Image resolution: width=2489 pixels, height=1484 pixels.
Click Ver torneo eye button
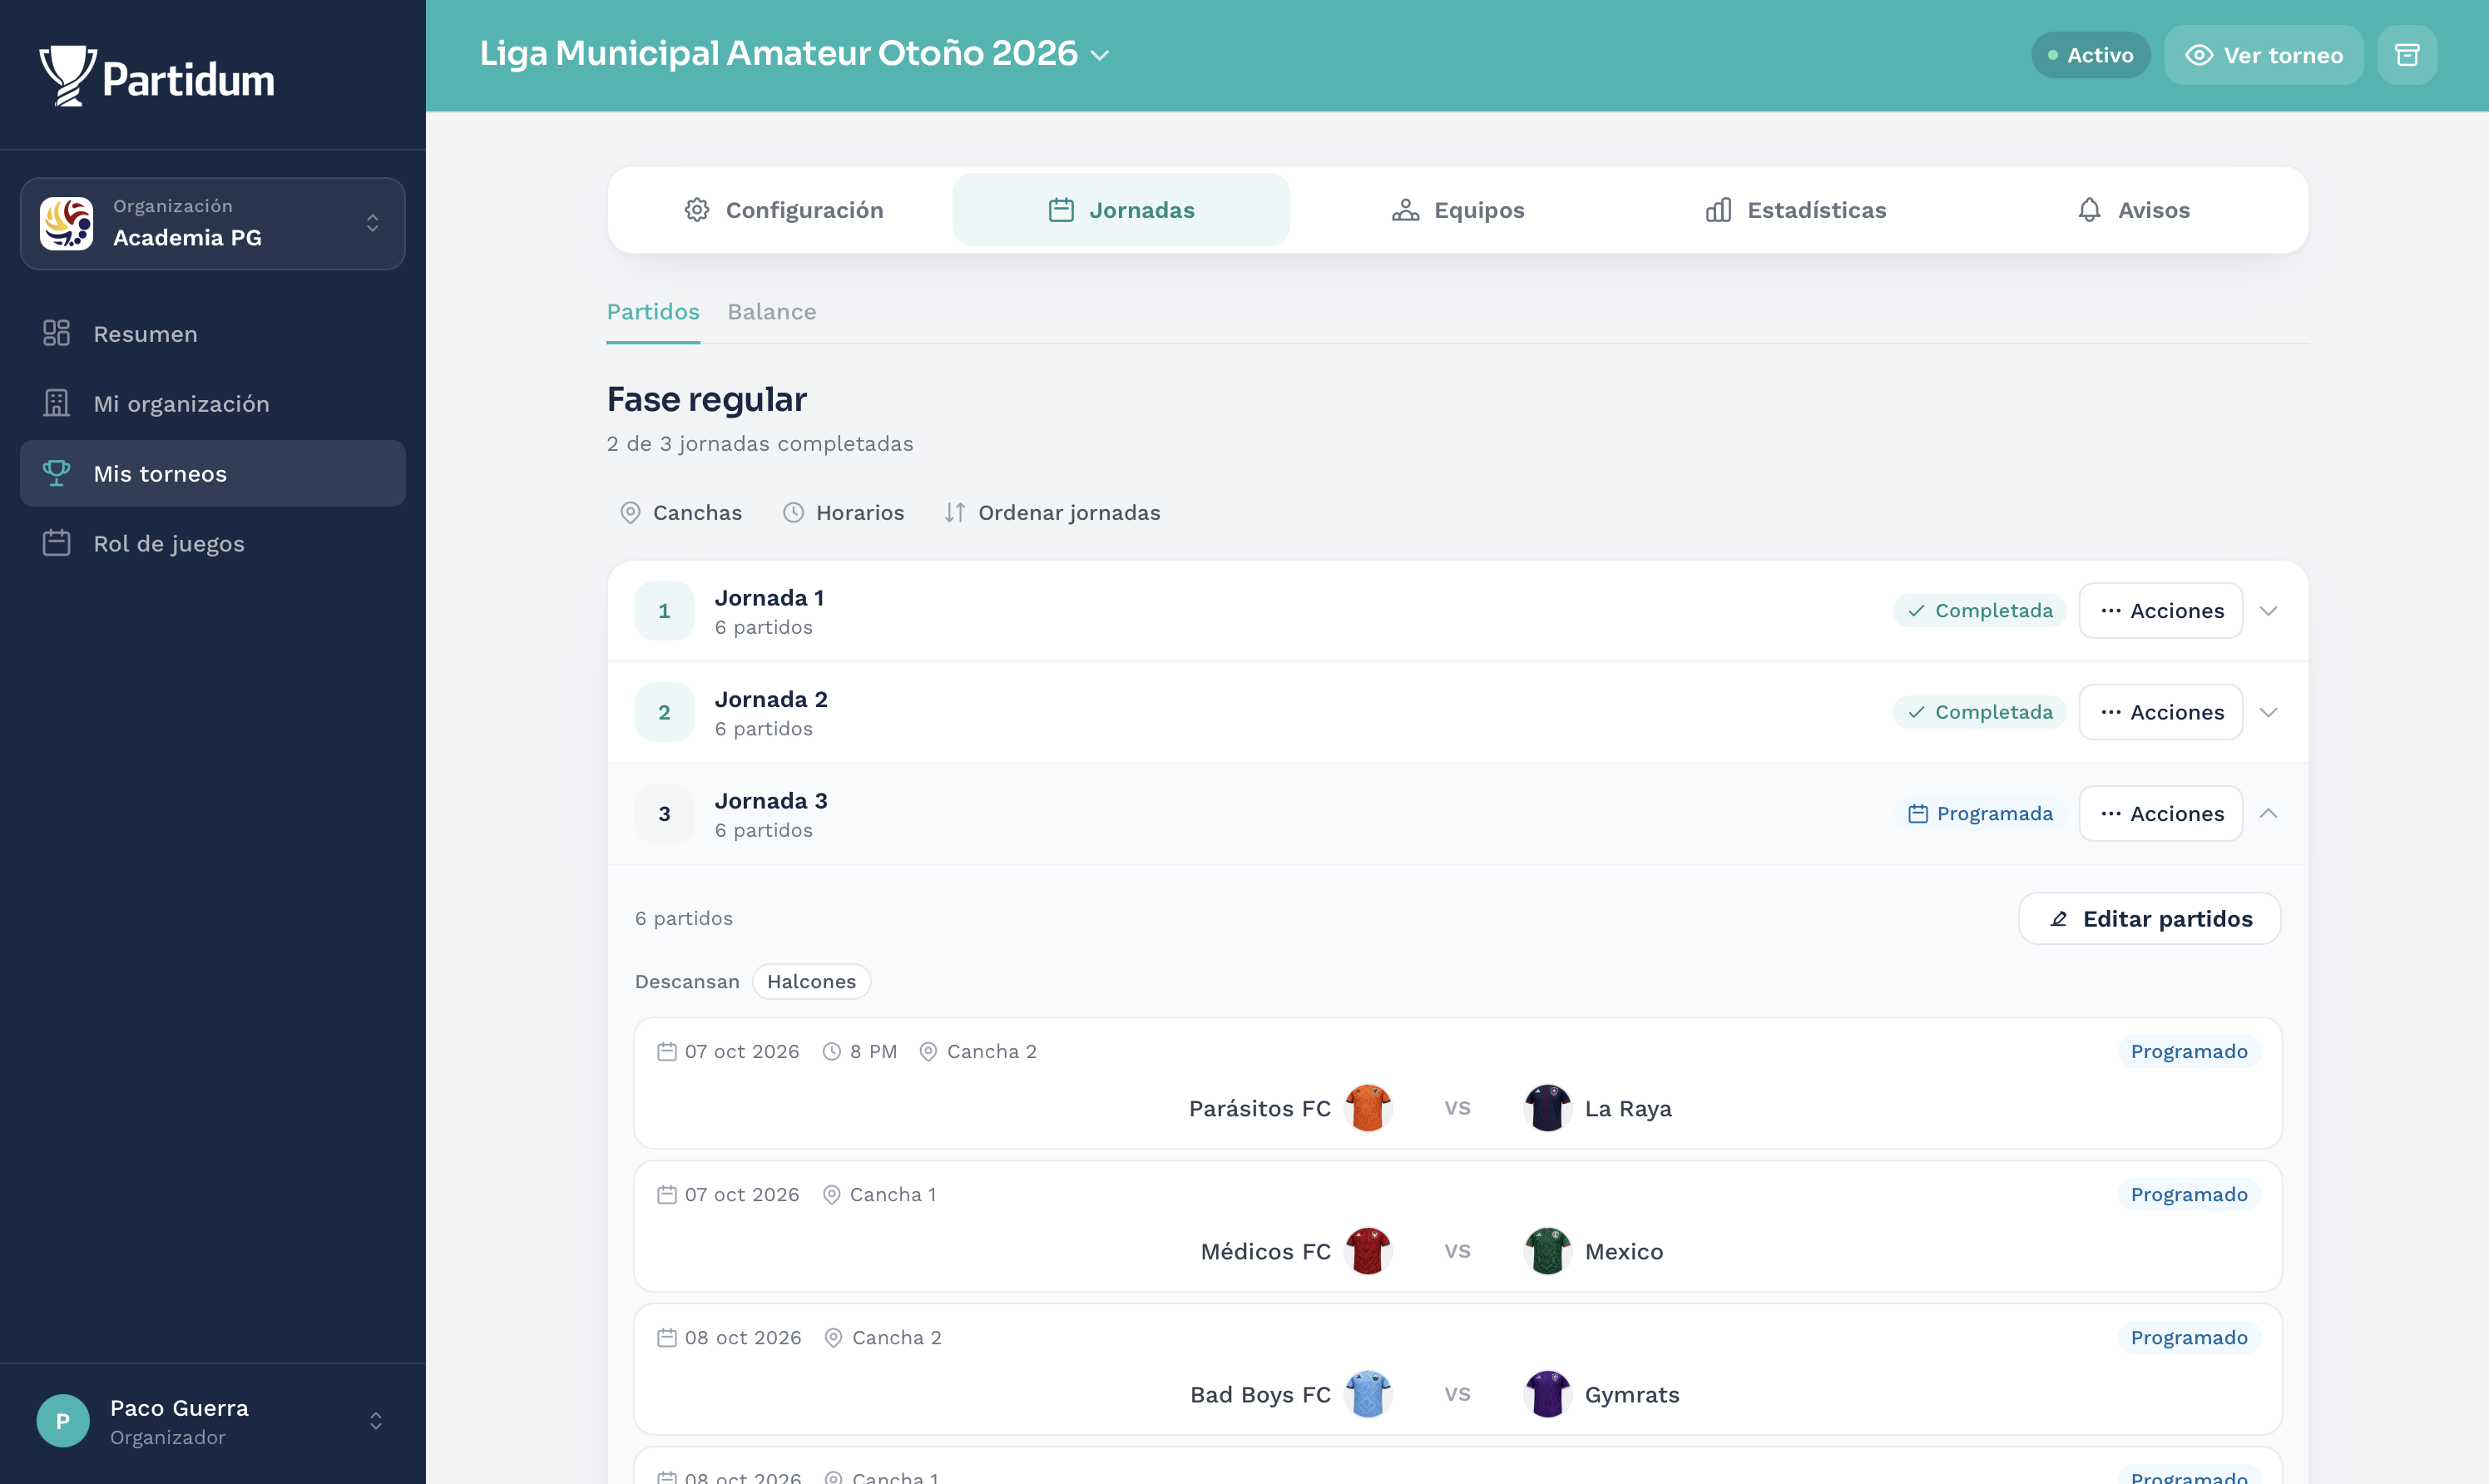click(2263, 55)
